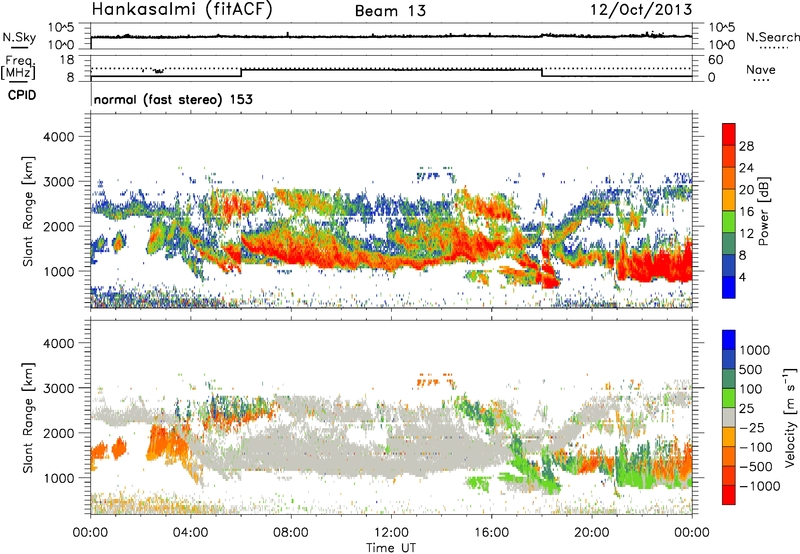This screenshot has width=800, height=554.
Task: Click the 18 tick on the frequency axis
Action: point(67,60)
